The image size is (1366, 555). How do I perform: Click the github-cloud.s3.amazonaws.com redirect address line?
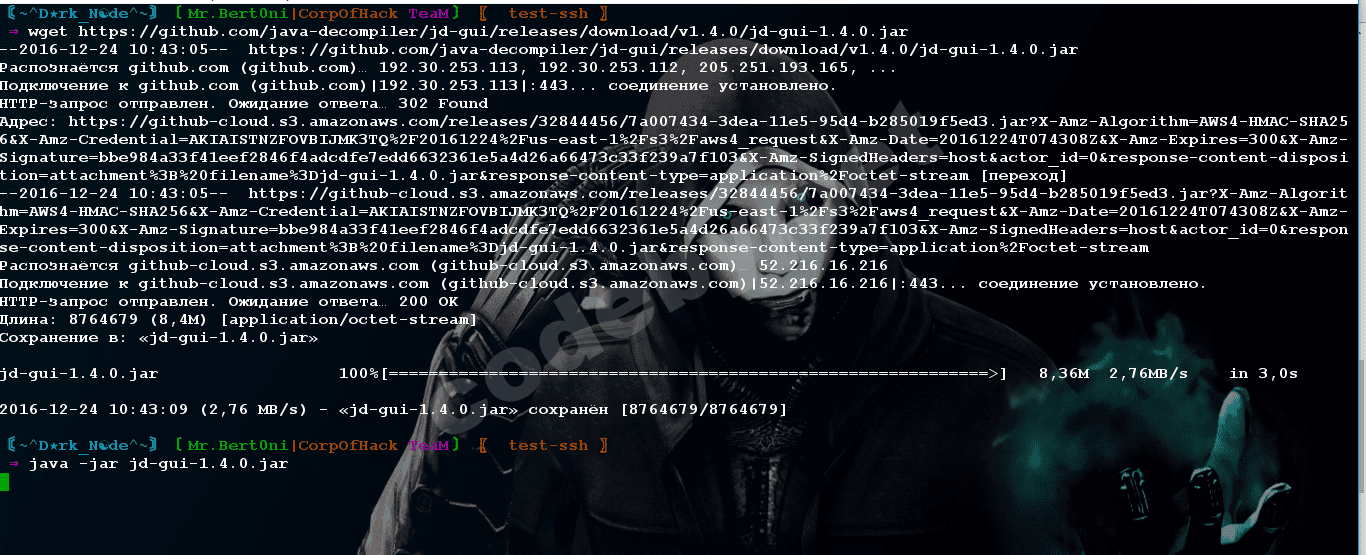point(674,148)
